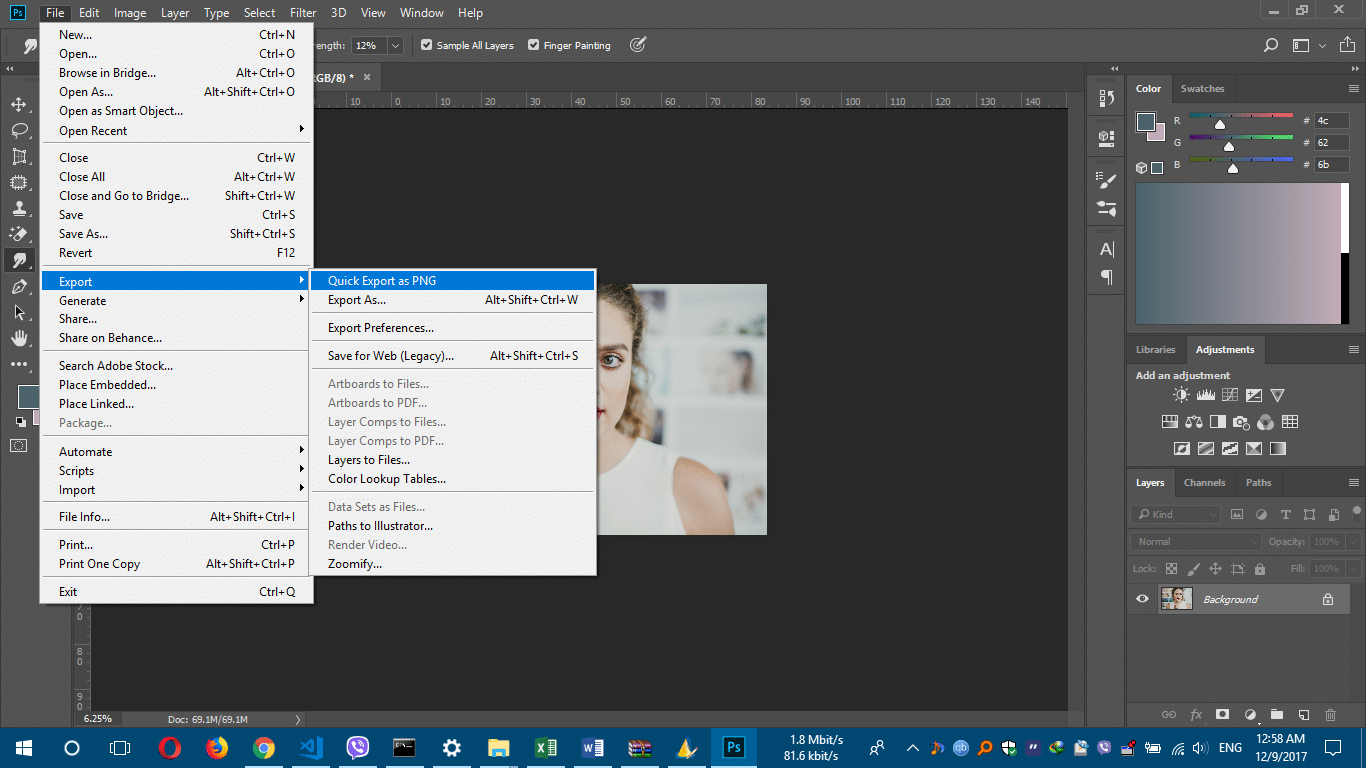Select the Smudge tool

19,261
